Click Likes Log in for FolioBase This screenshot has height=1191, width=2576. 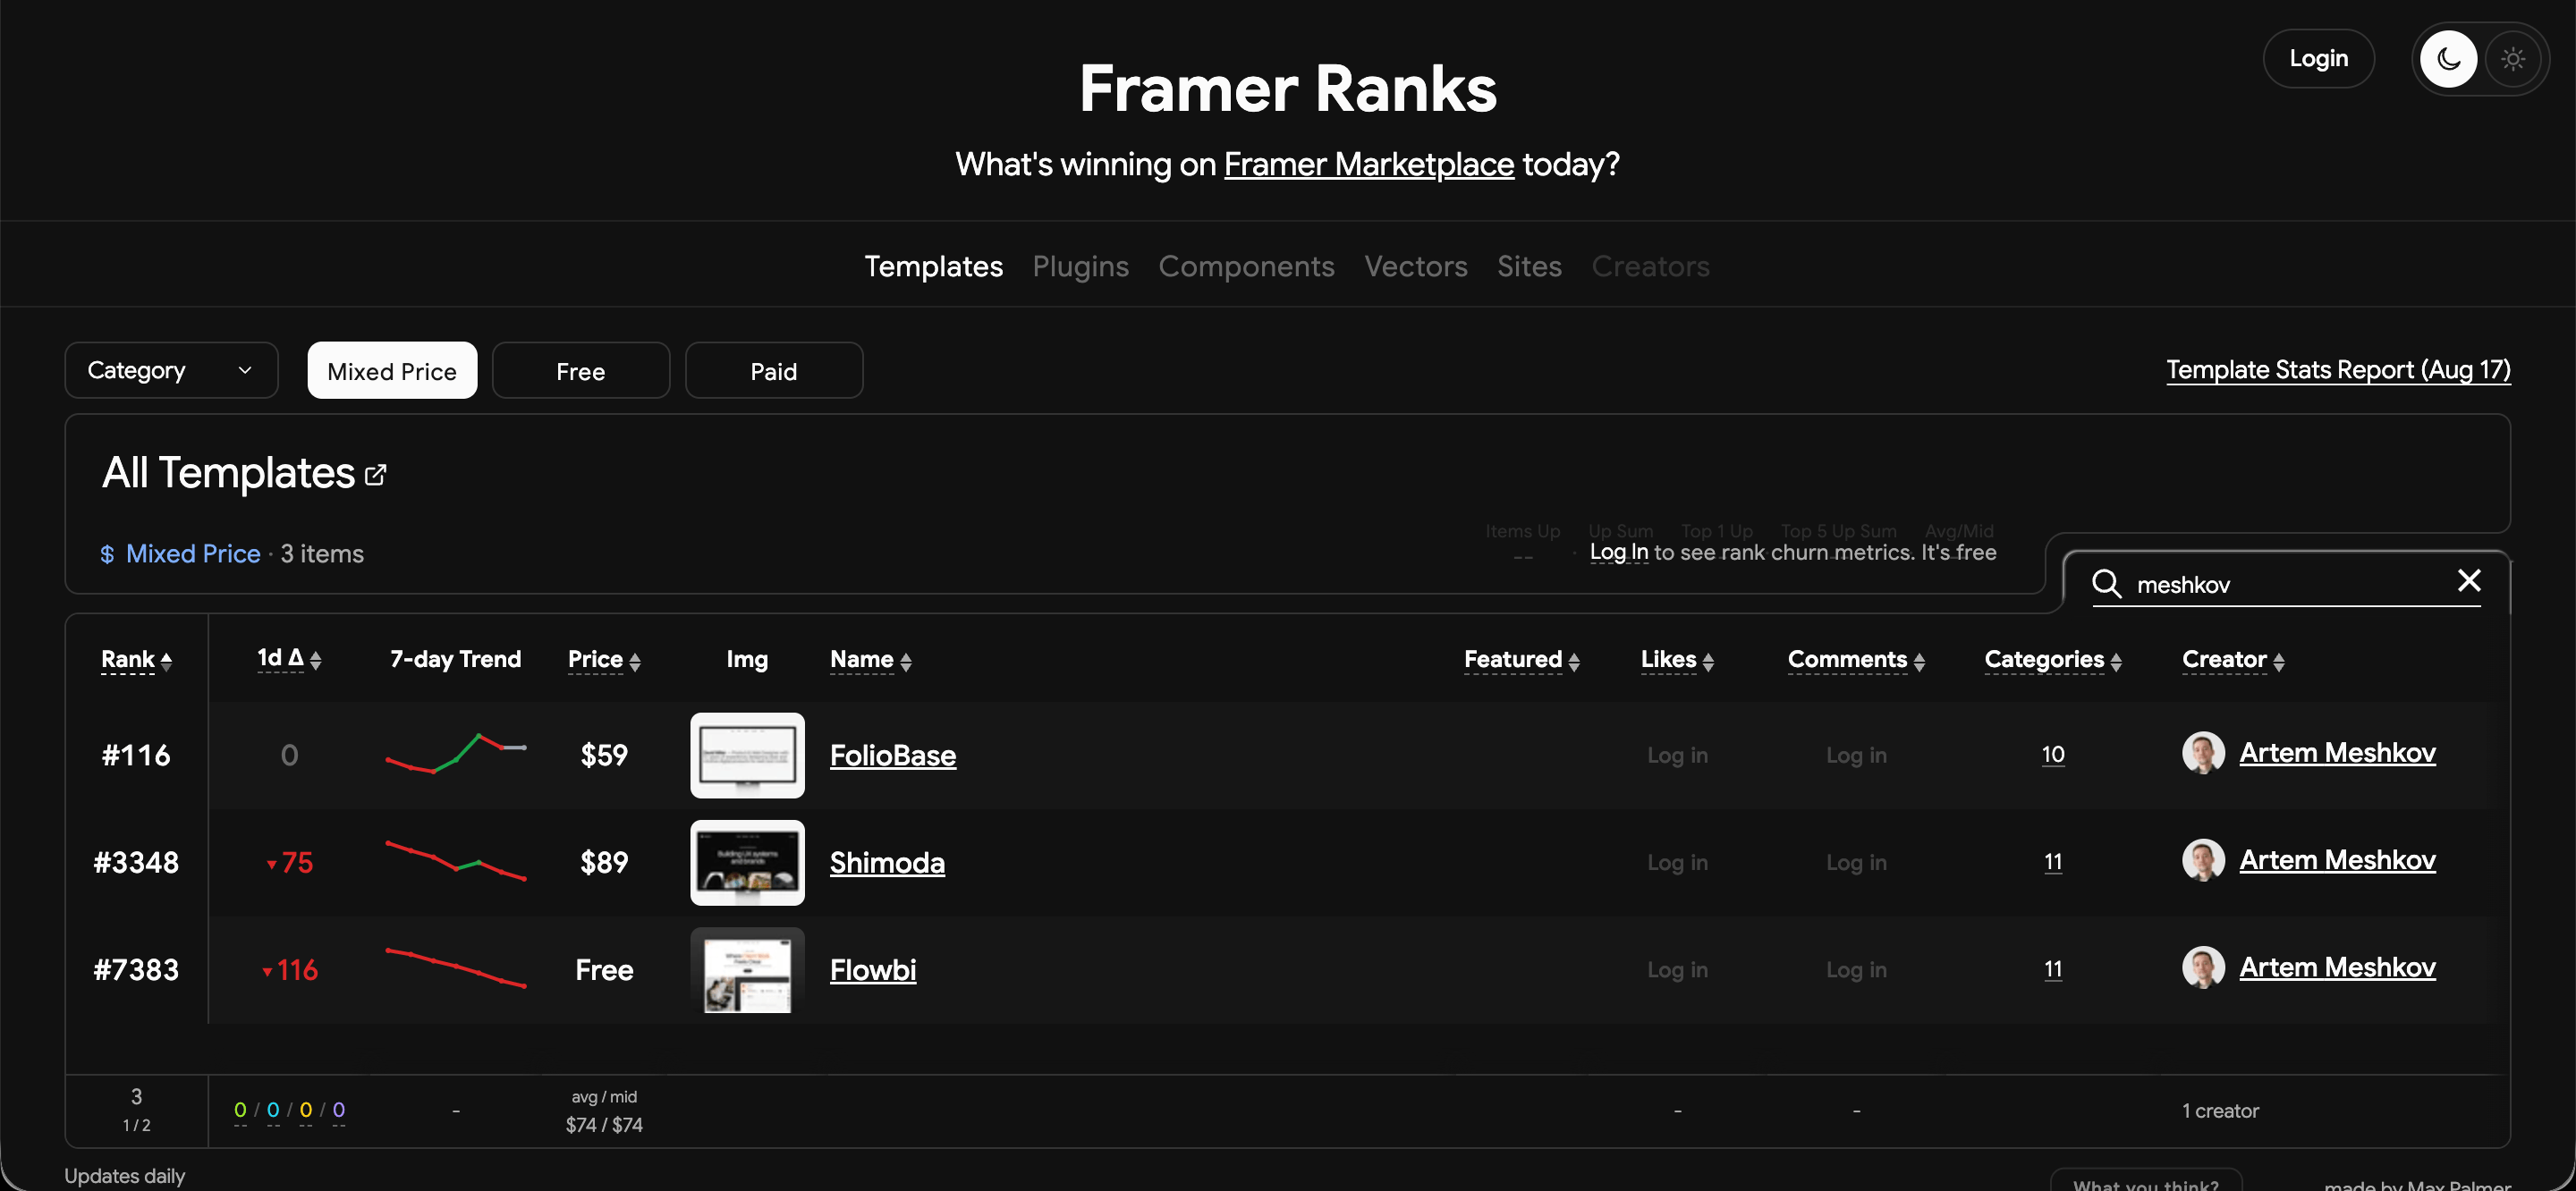(x=1677, y=755)
